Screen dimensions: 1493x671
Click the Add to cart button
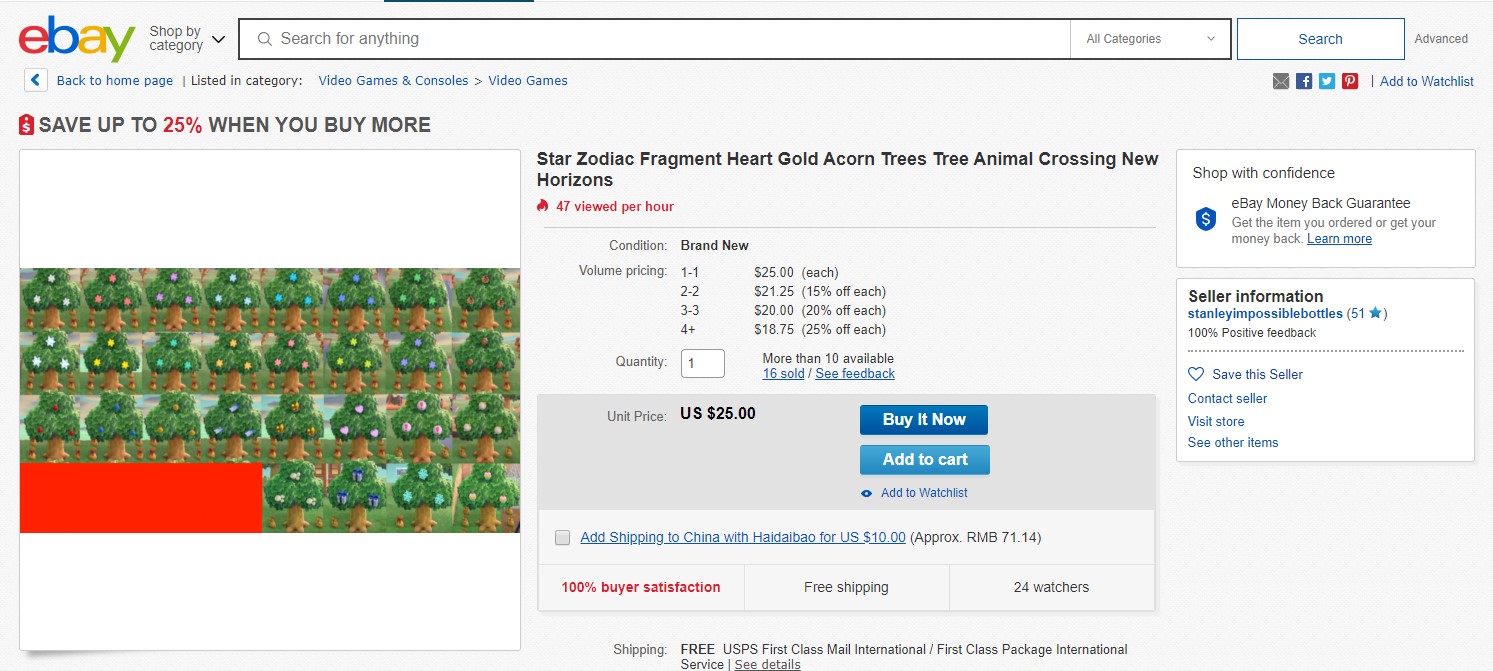point(924,460)
